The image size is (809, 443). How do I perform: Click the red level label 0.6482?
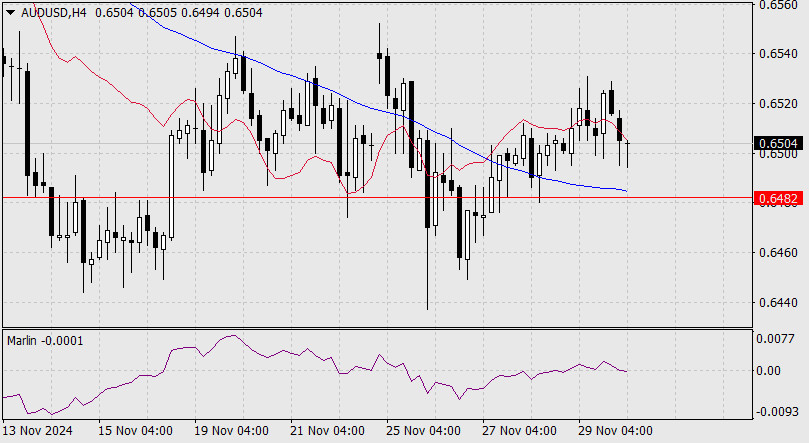pos(778,198)
